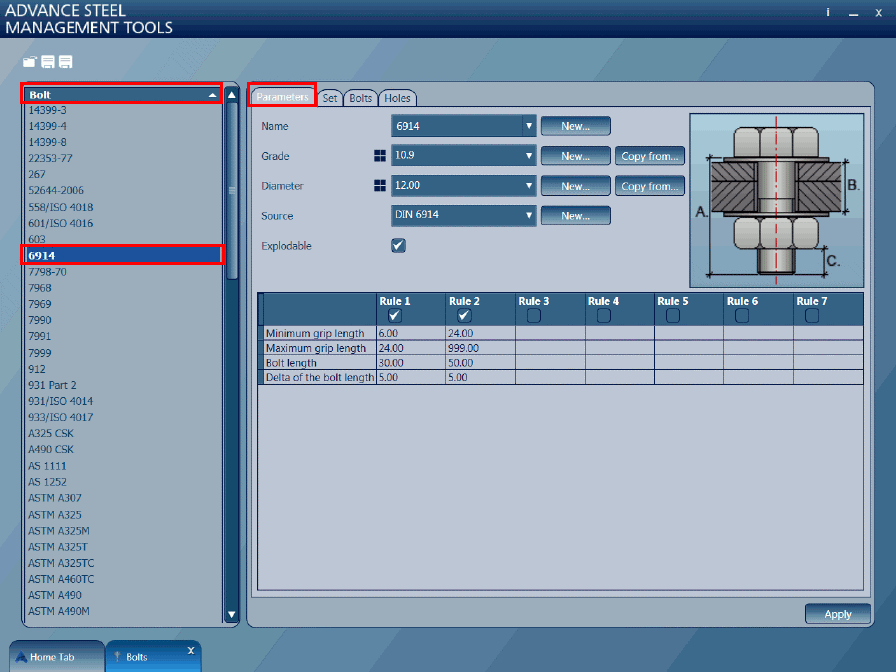The width and height of the screenshot is (896, 672).
Task: Enable the Rule 5 checkbox
Action: click(x=673, y=315)
